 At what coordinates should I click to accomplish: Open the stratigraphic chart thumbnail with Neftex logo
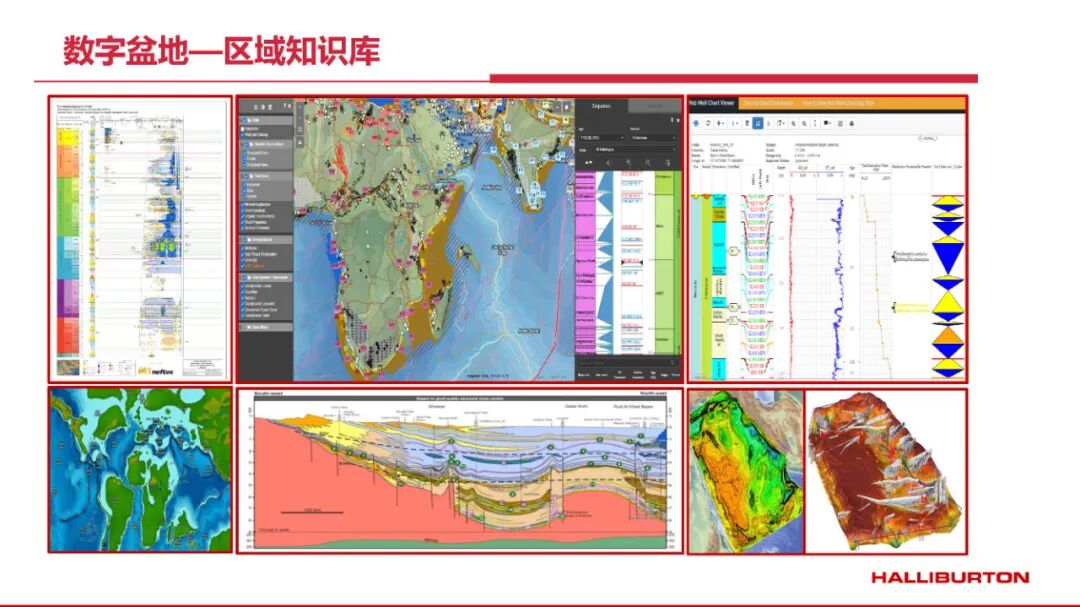coord(140,239)
